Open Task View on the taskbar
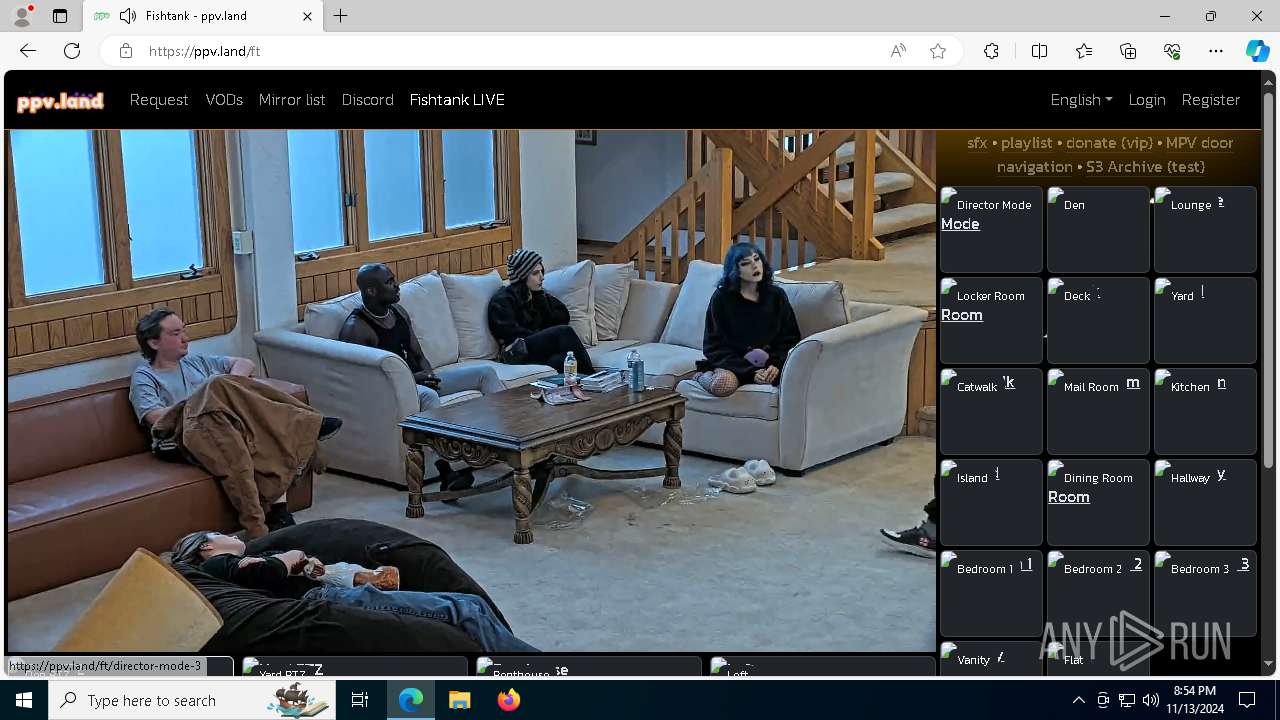This screenshot has width=1280, height=720. point(361,700)
